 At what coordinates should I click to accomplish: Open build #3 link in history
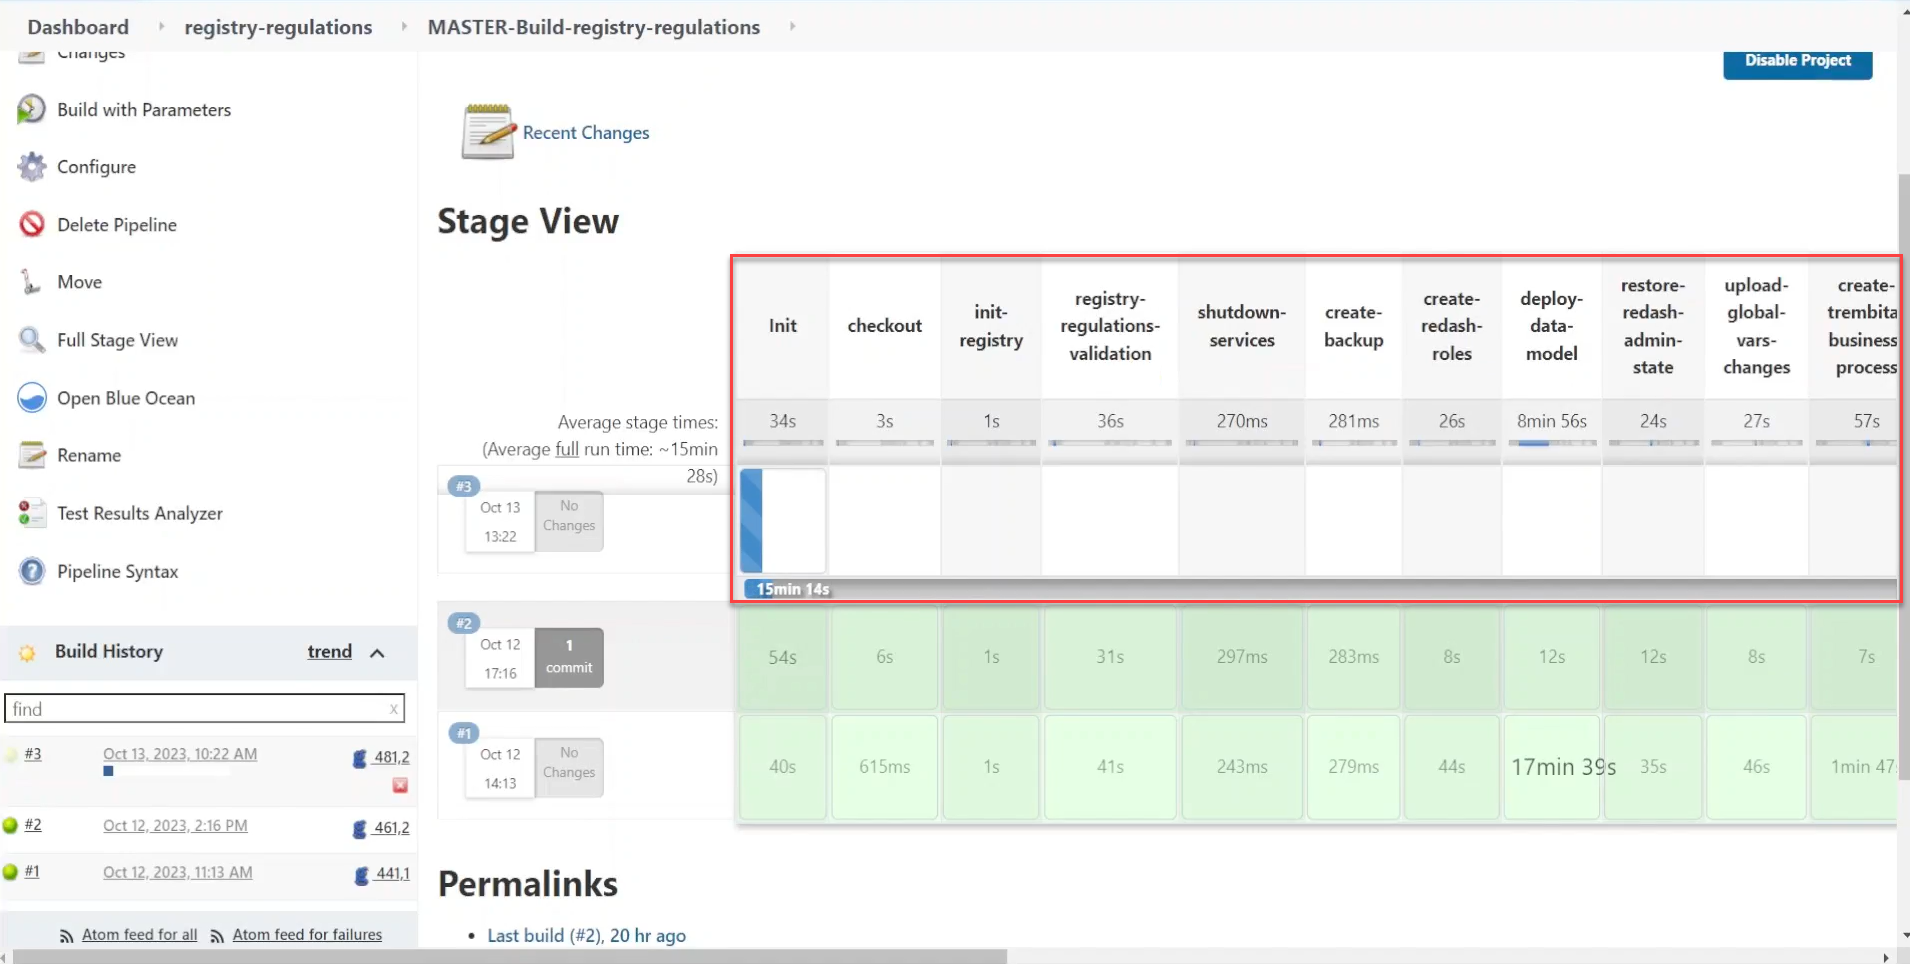(x=33, y=754)
